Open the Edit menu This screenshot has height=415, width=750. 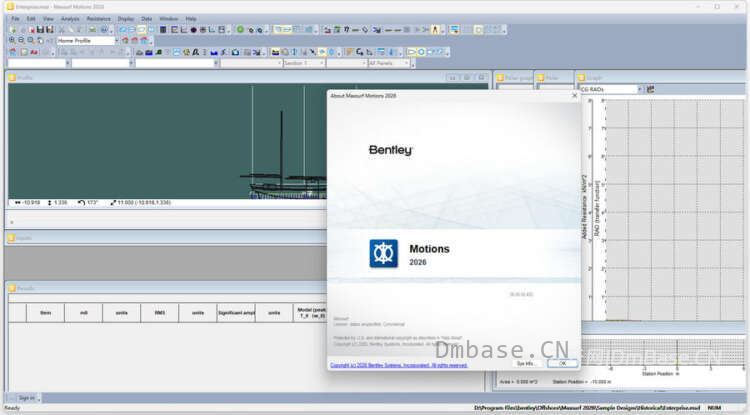point(31,19)
